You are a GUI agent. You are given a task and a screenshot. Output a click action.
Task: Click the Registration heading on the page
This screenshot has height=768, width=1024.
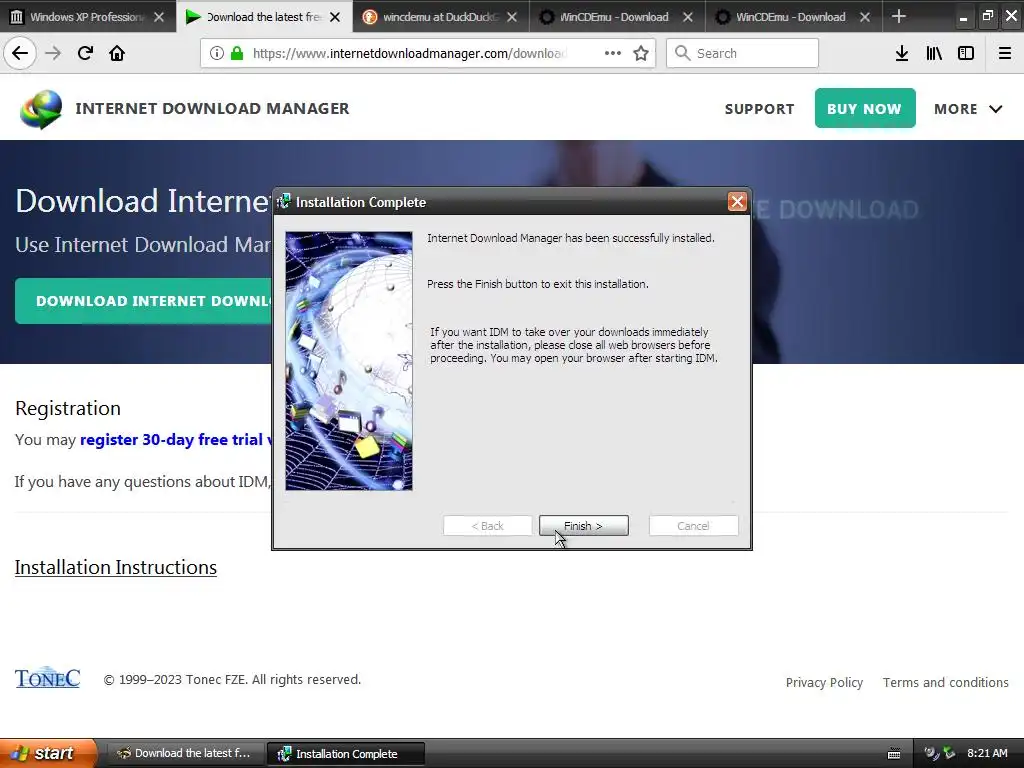click(x=68, y=408)
